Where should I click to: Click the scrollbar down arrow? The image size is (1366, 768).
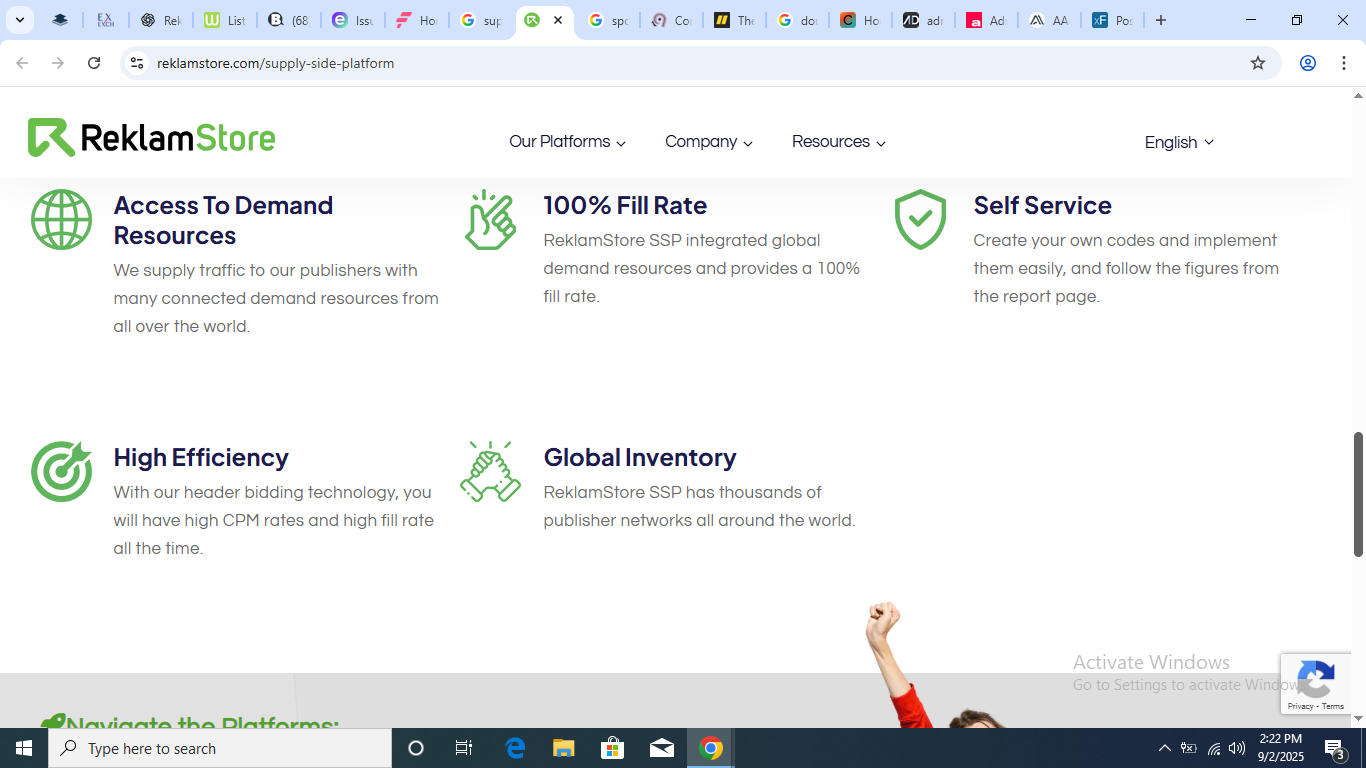(x=1358, y=718)
